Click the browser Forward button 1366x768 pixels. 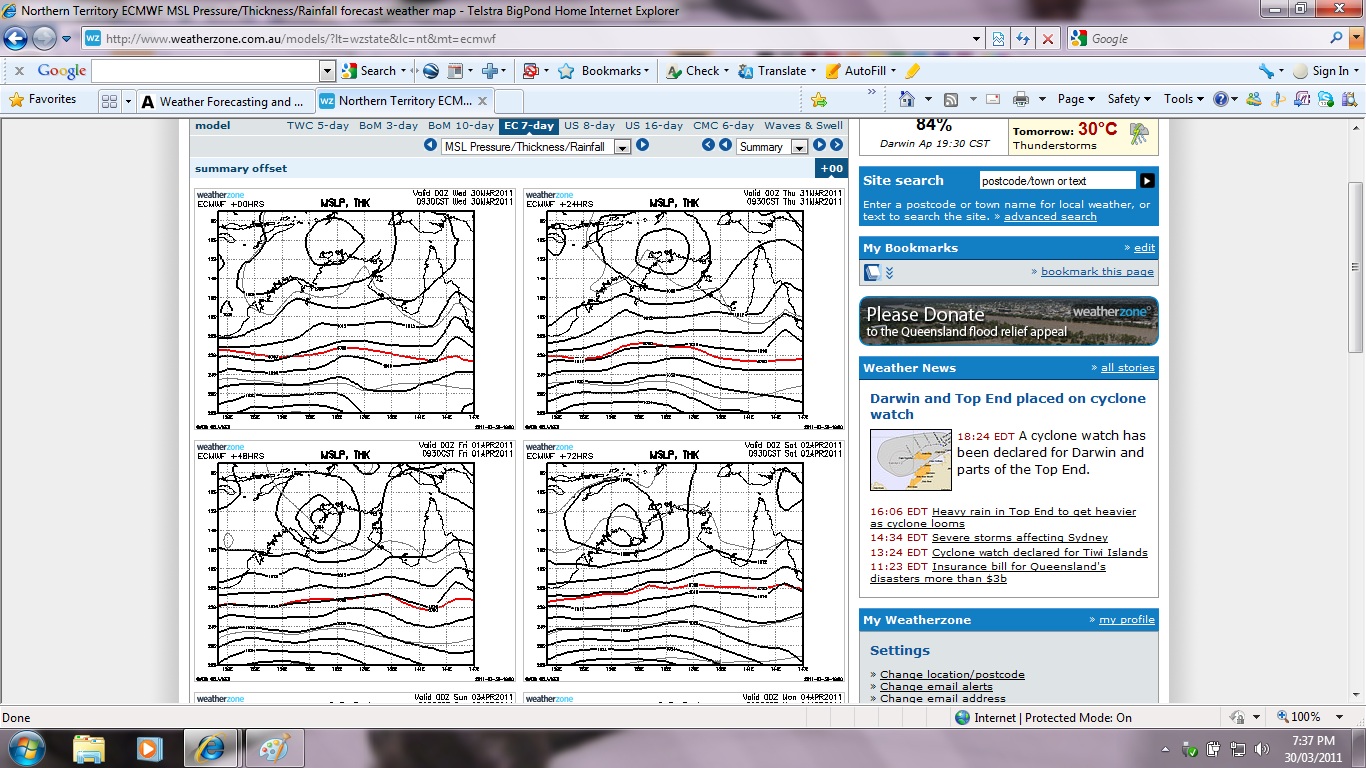pos(44,38)
